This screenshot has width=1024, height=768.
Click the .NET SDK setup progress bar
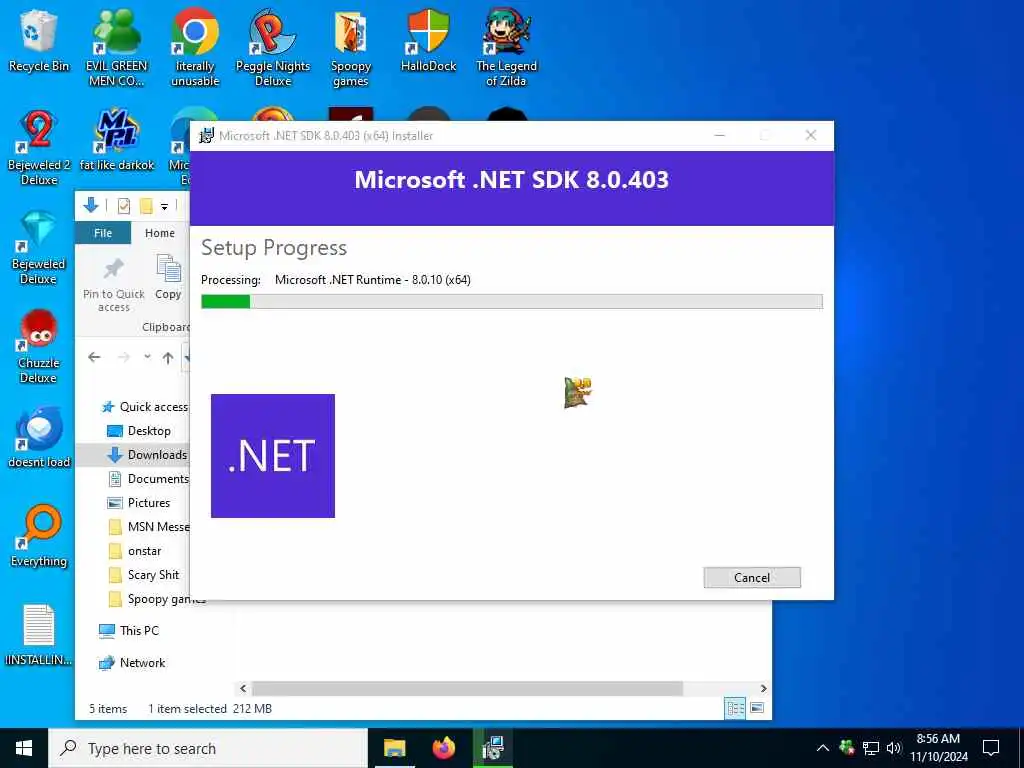(511, 301)
